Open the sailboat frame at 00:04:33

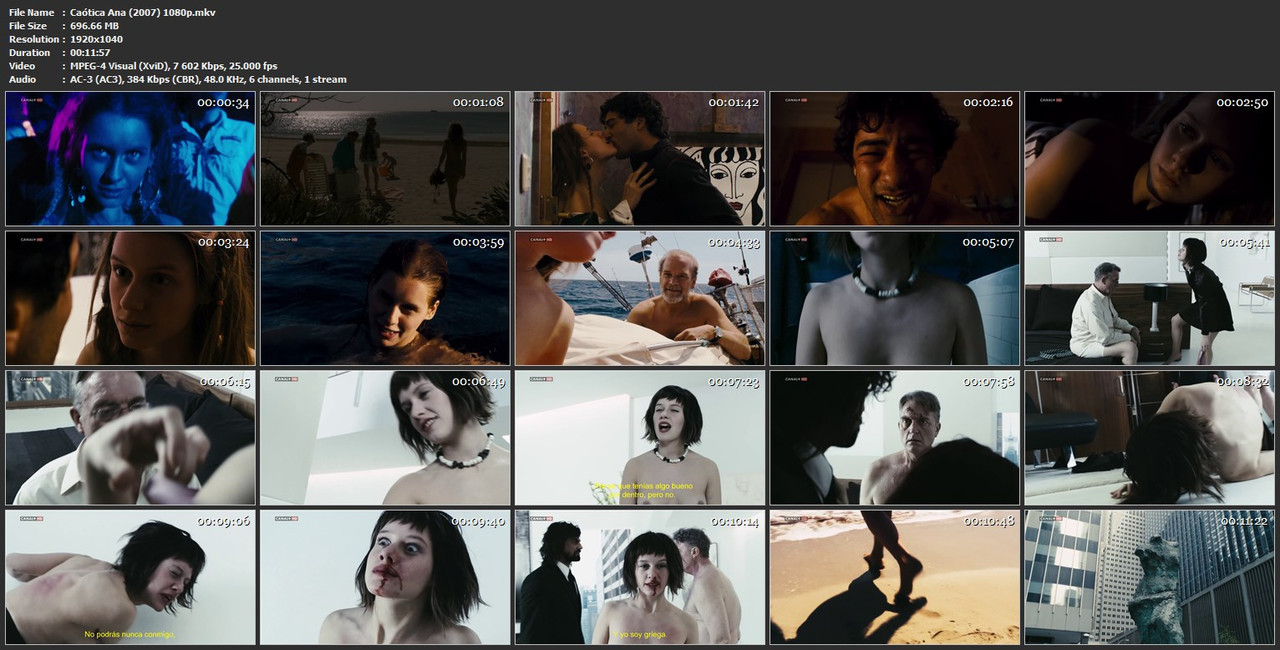(640, 299)
